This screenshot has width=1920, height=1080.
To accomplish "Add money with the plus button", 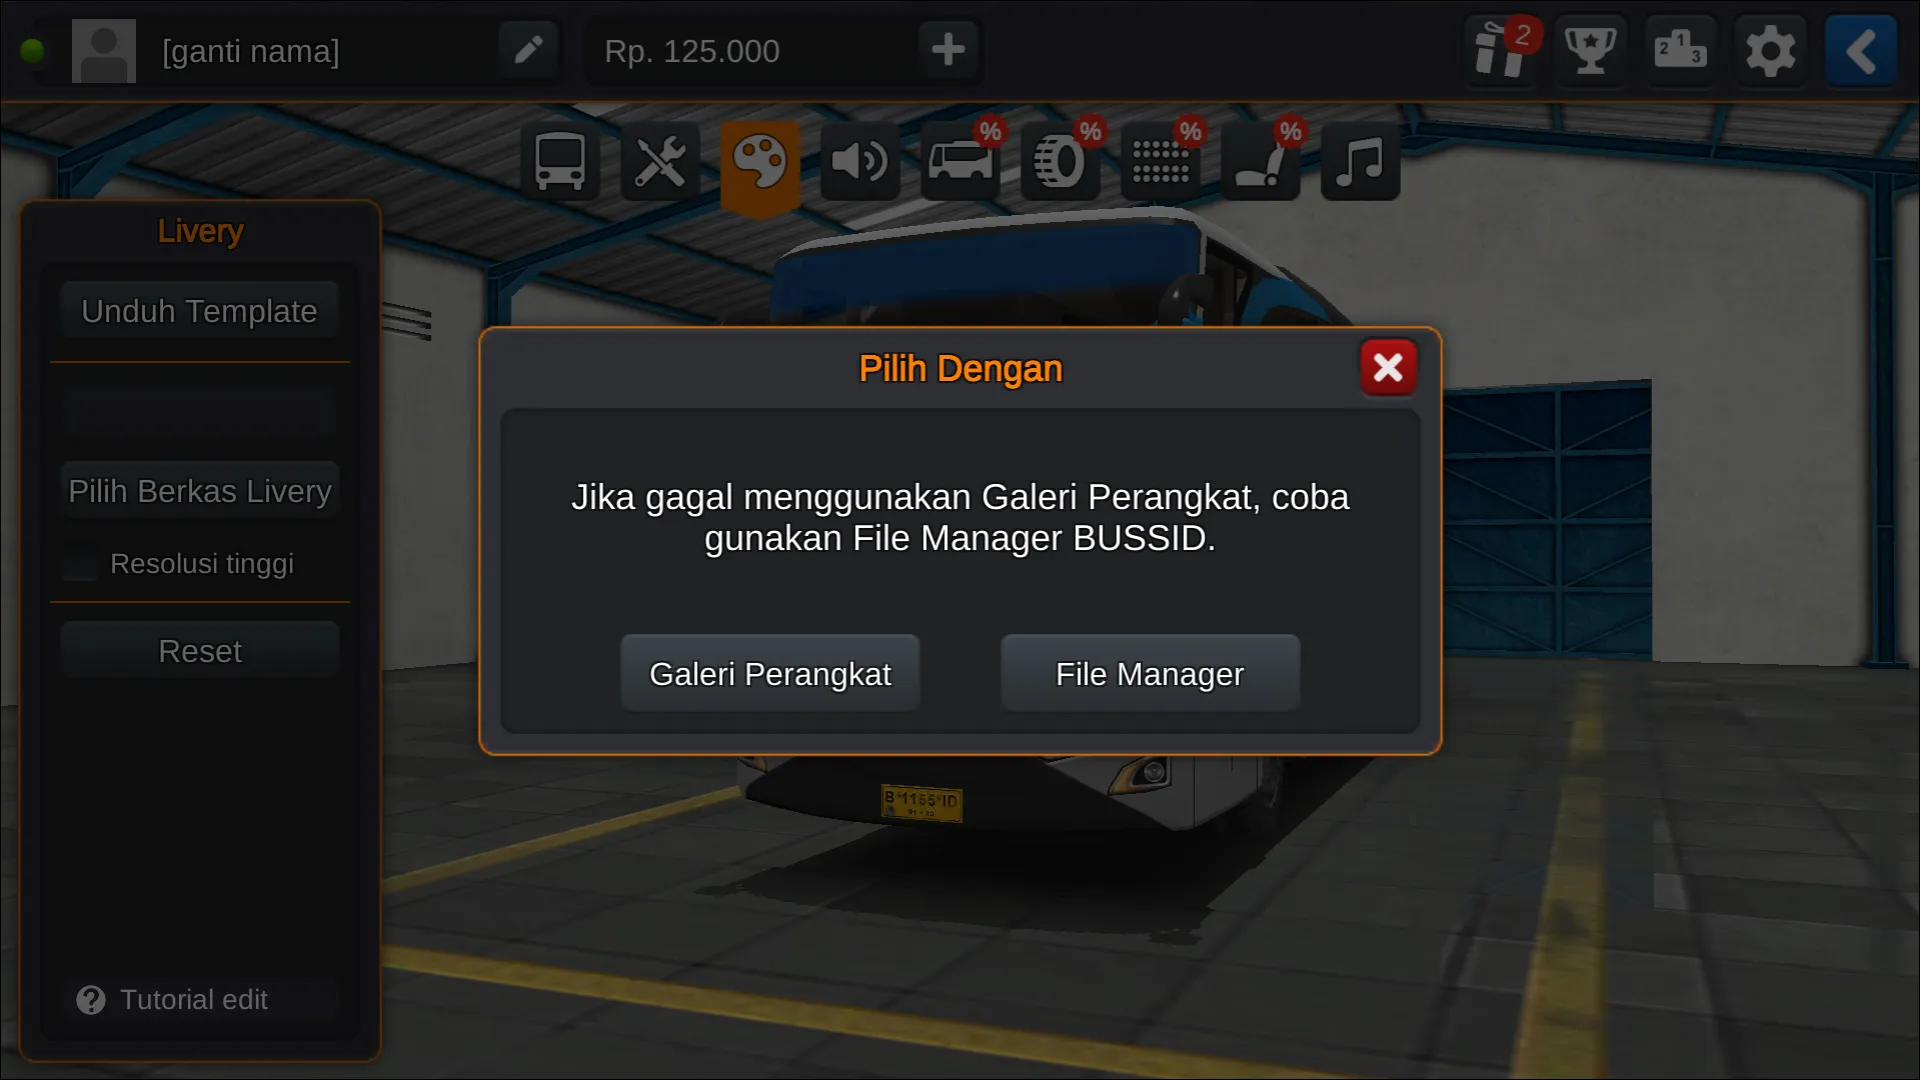I will pyautogui.click(x=948, y=50).
